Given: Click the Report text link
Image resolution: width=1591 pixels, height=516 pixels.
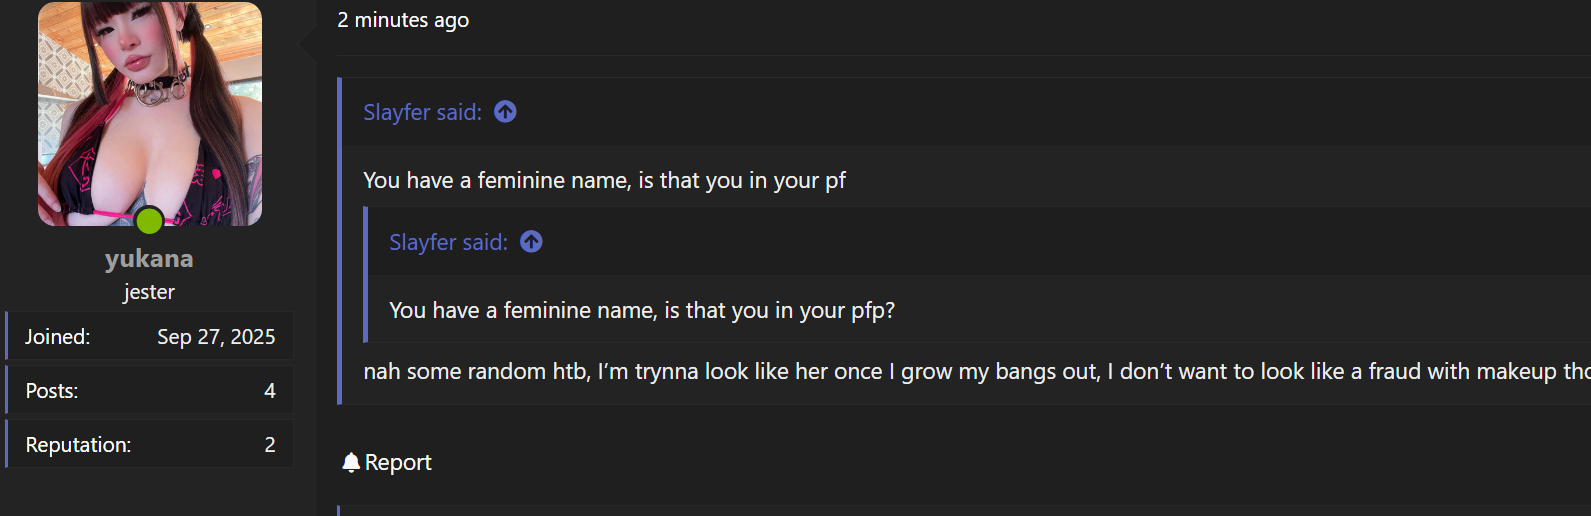Looking at the screenshot, I should [x=398, y=462].
